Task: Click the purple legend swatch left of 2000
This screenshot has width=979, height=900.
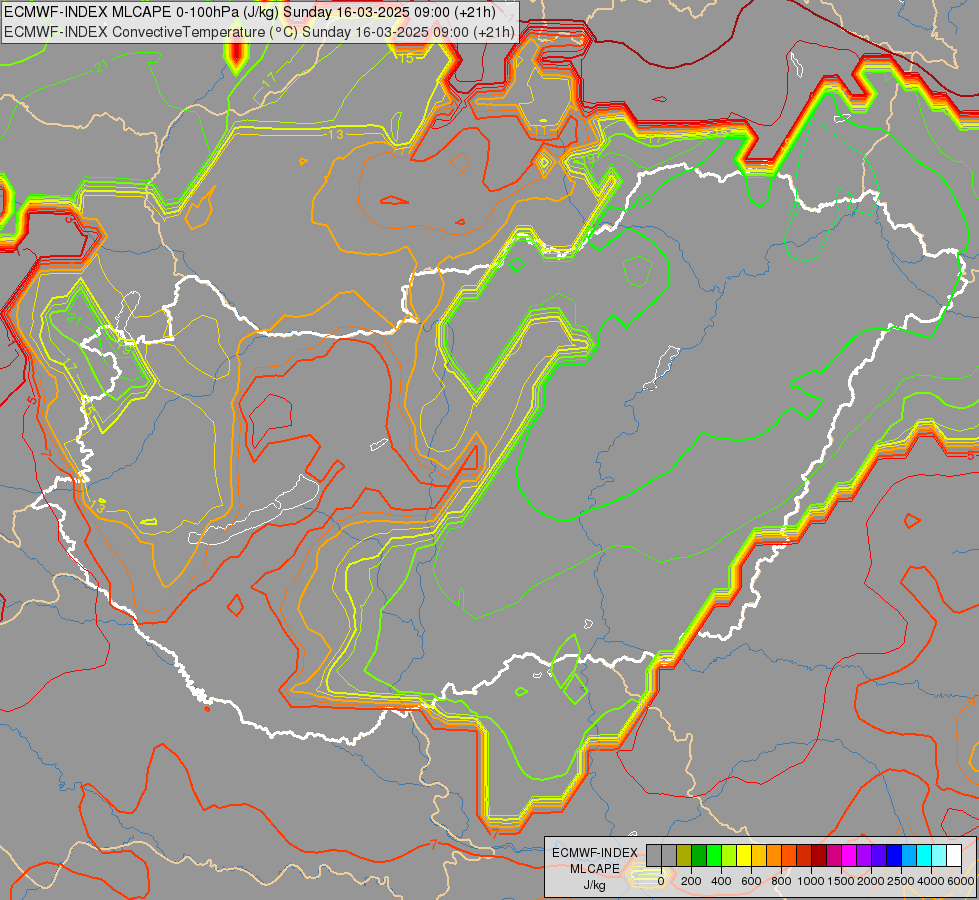Action: (x=865, y=855)
